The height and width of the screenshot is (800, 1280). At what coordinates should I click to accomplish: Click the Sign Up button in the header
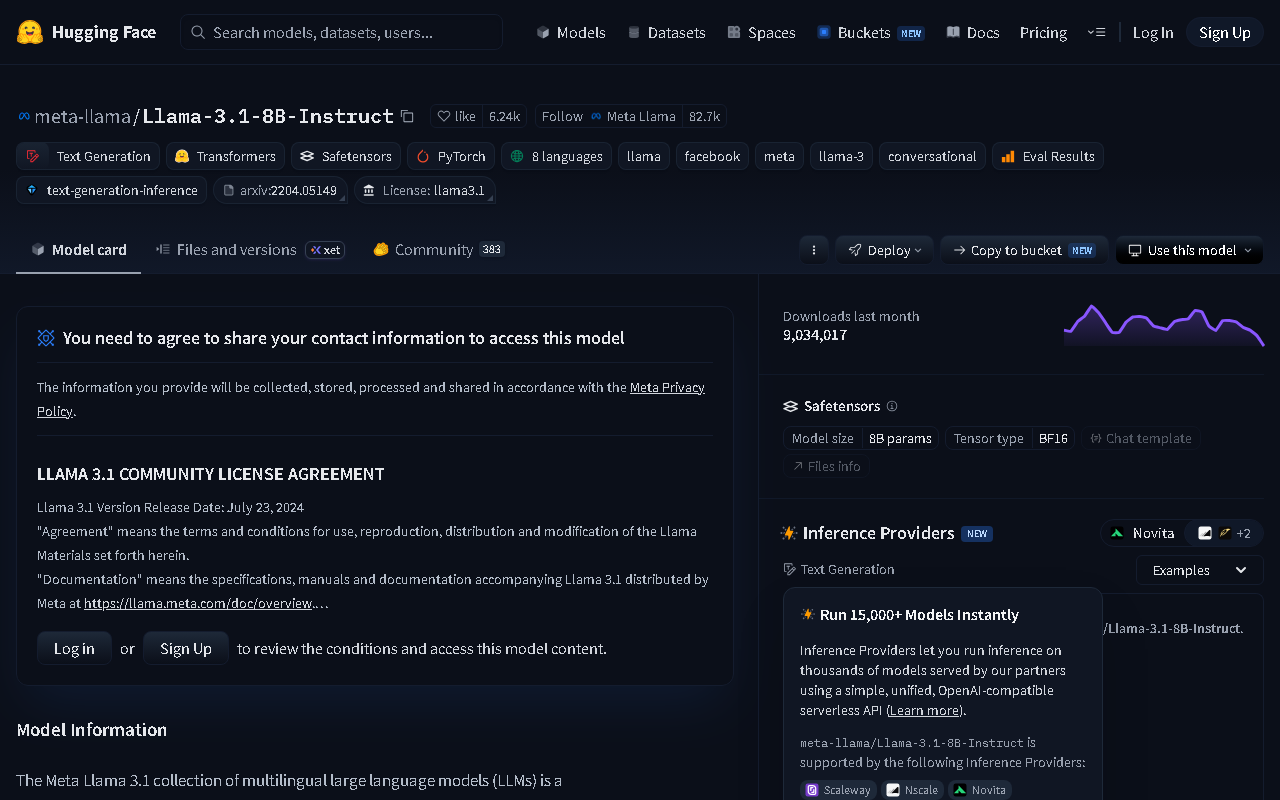pos(1225,32)
